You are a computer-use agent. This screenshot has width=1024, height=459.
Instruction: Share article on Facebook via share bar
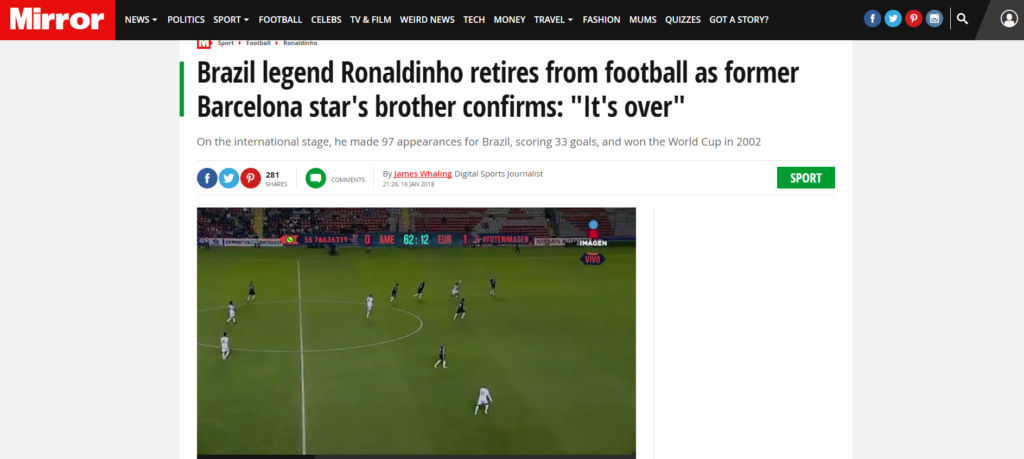pyautogui.click(x=207, y=178)
